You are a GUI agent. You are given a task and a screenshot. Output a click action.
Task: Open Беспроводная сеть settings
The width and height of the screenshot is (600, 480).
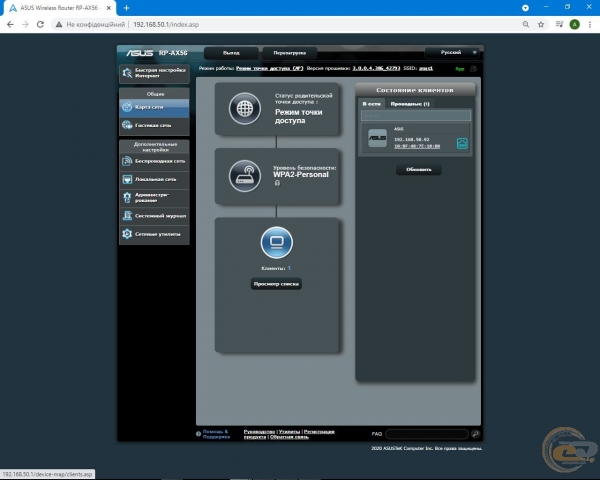click(x=154, y=161)
